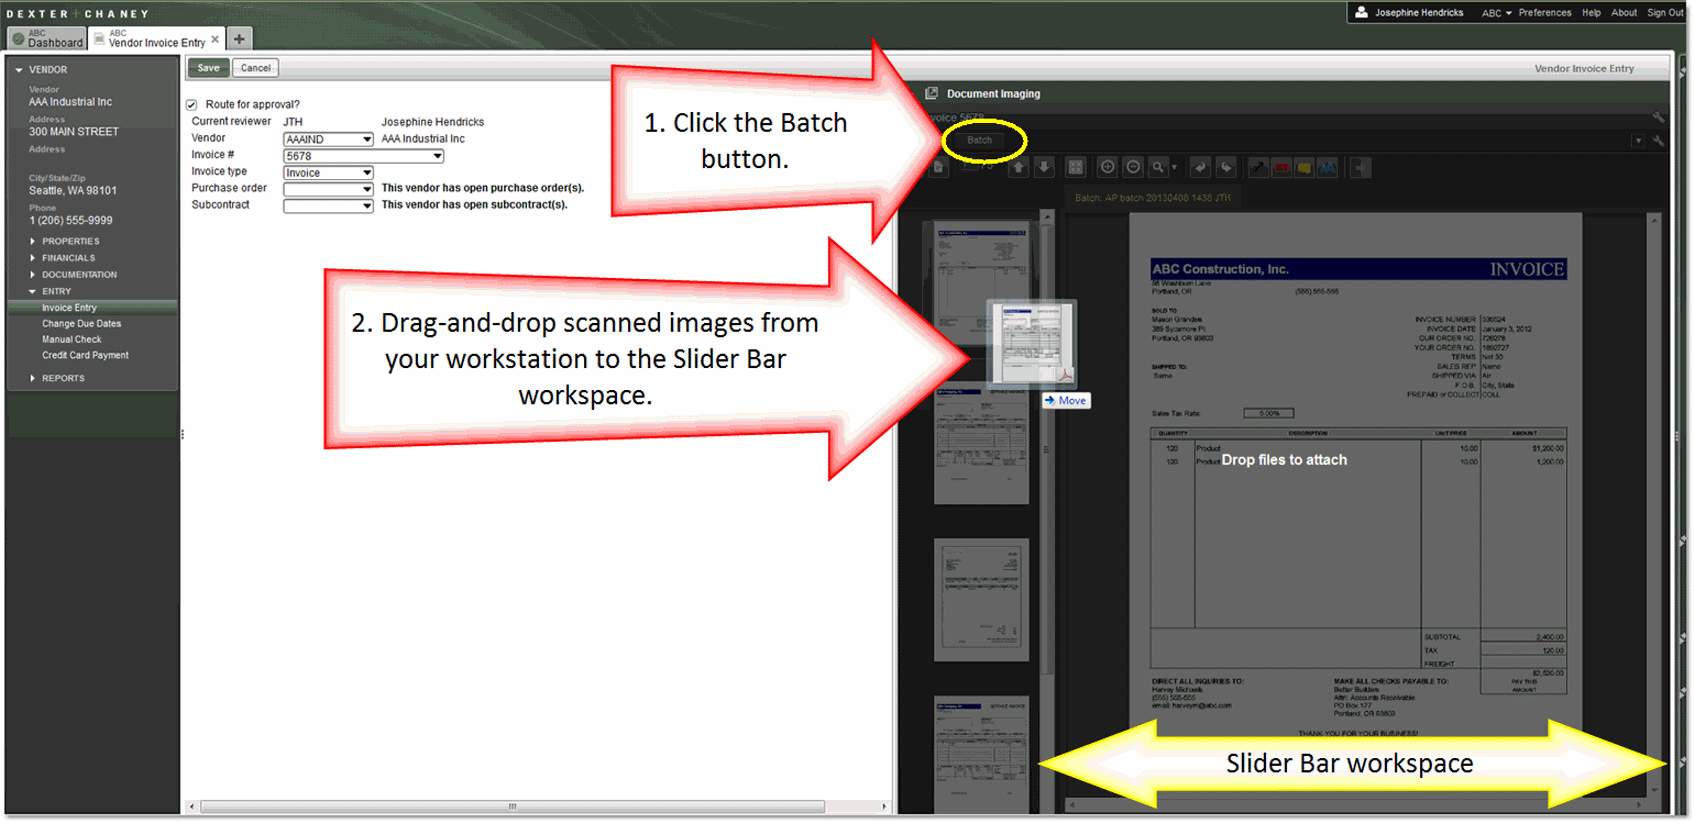Expand the PROPERTIES section

[x=33, y=241]
